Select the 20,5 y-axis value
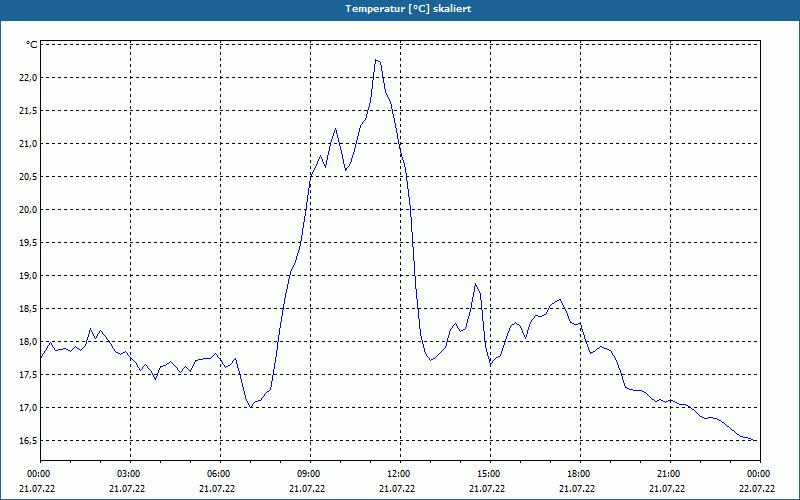The height and width of the screenshot is (500, 800). (29, 177)
